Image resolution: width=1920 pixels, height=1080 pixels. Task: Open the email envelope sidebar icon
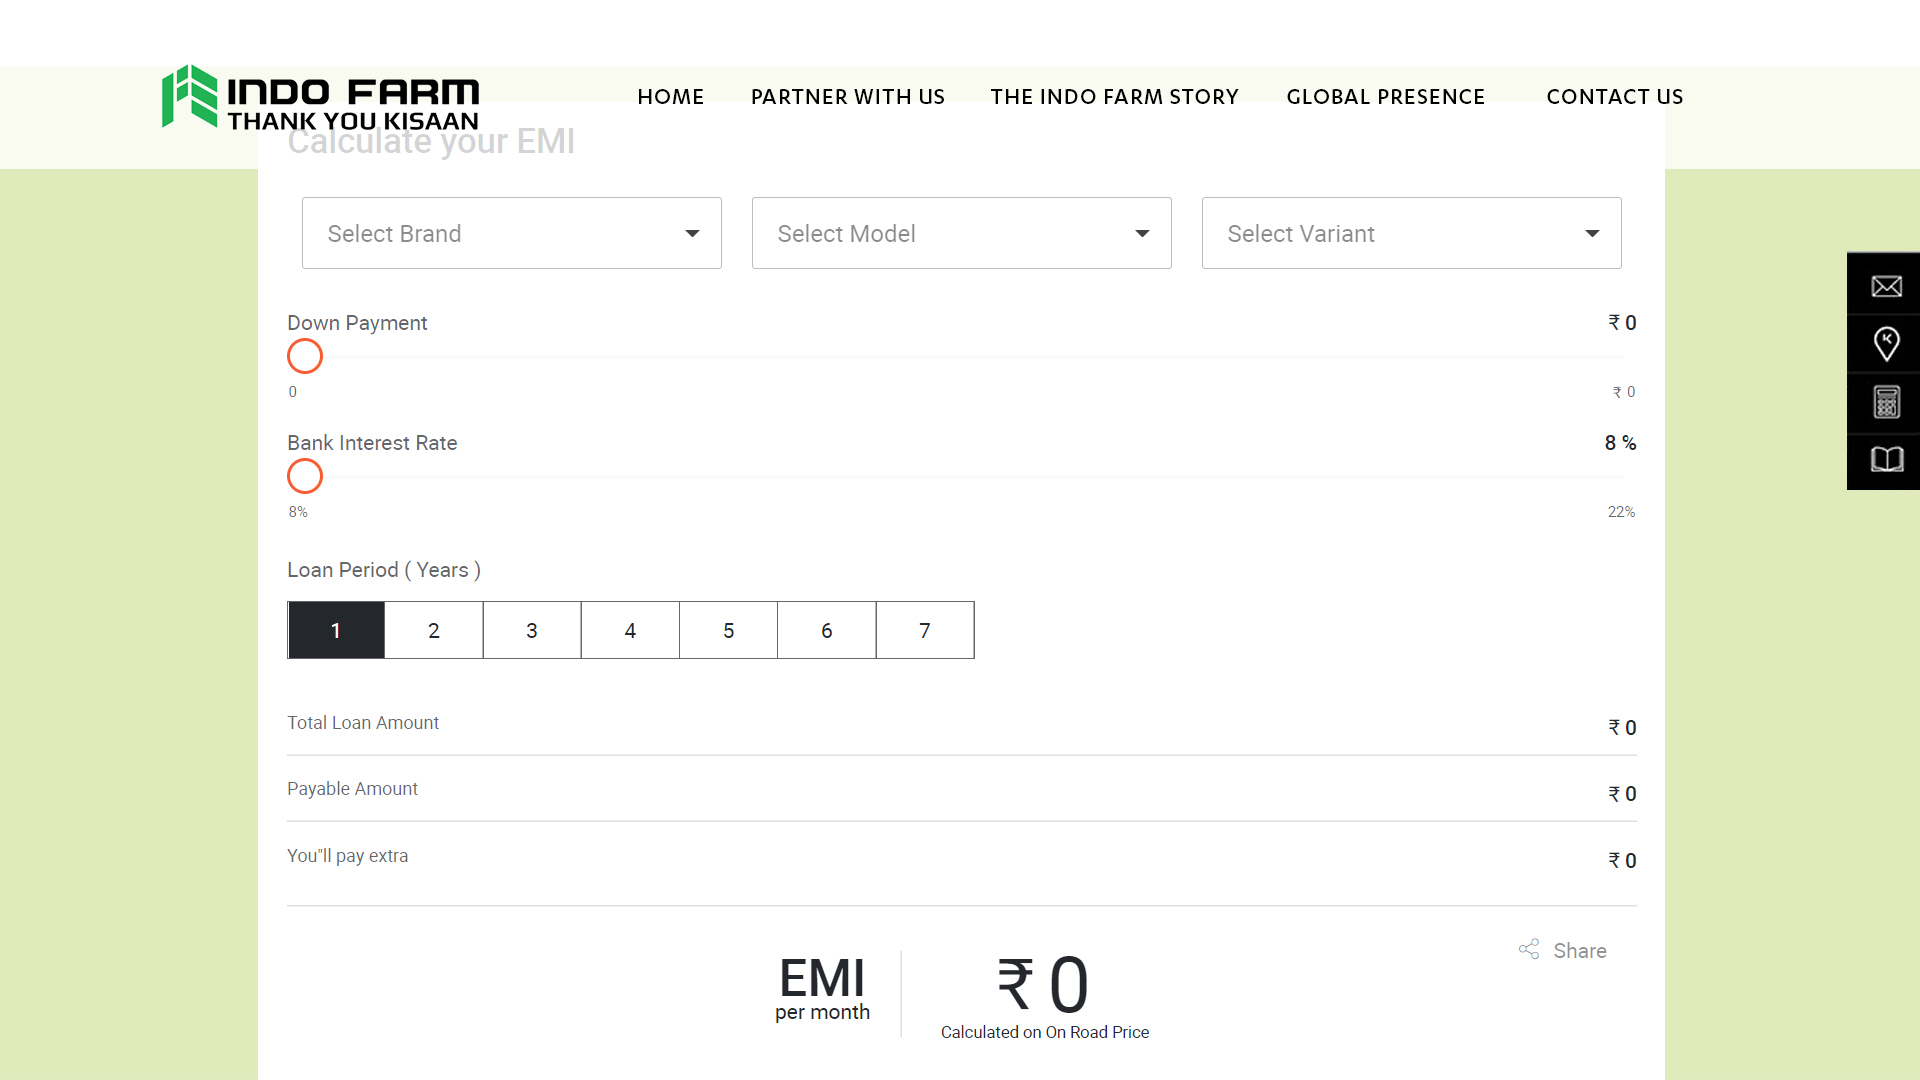point(1886,286)
